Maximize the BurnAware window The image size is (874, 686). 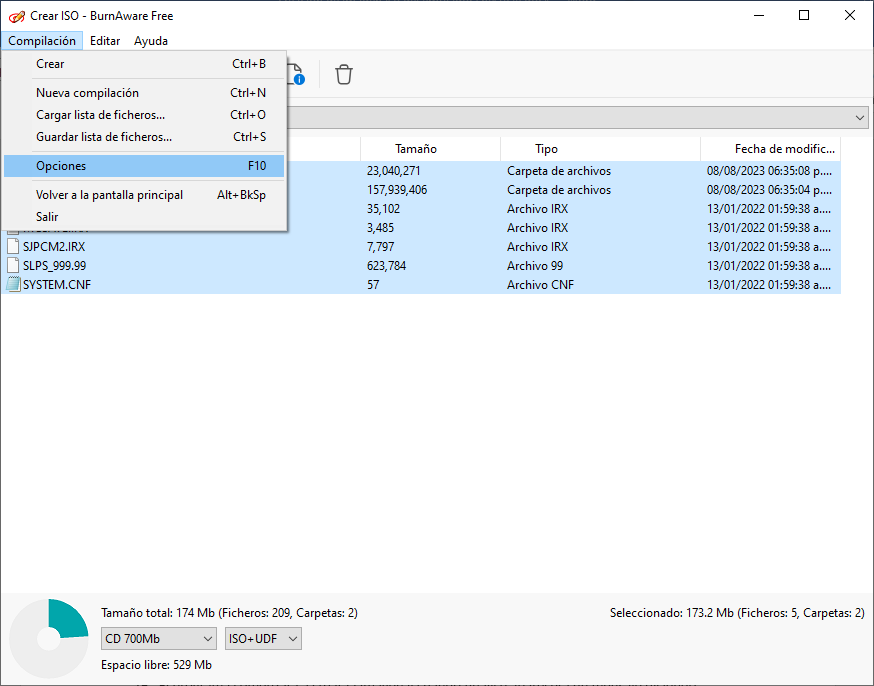point(804,15)
